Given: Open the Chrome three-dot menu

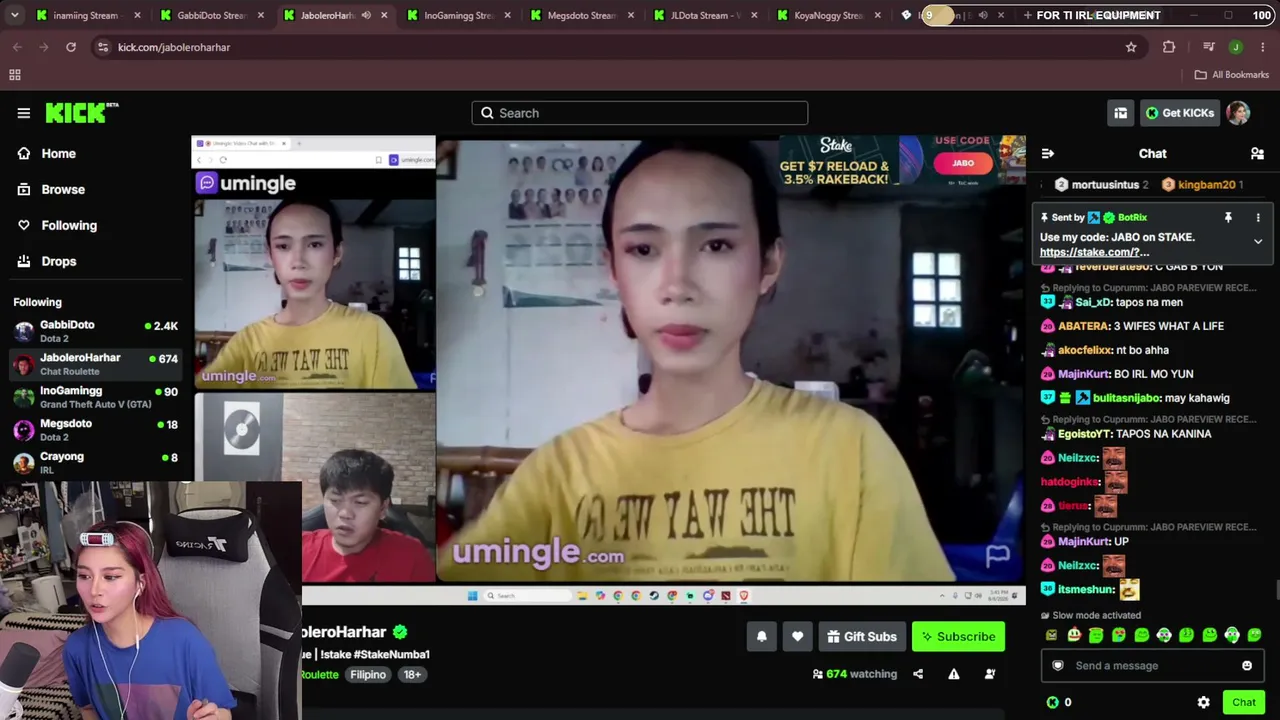Looking at the screenshot, I should (x=1261, y=47).
